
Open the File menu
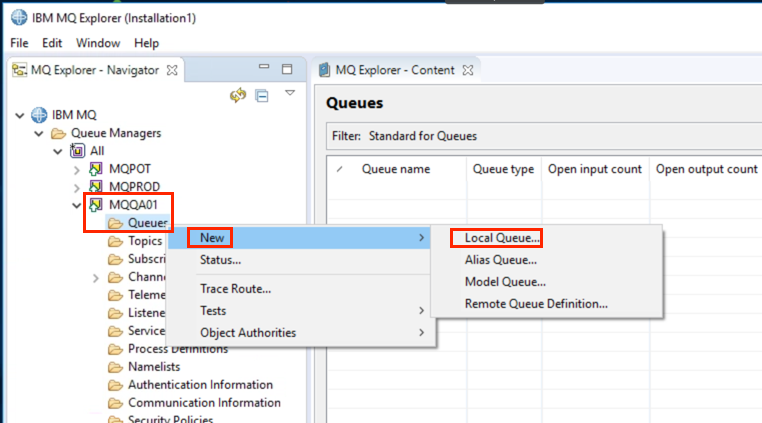pos(19,43)
